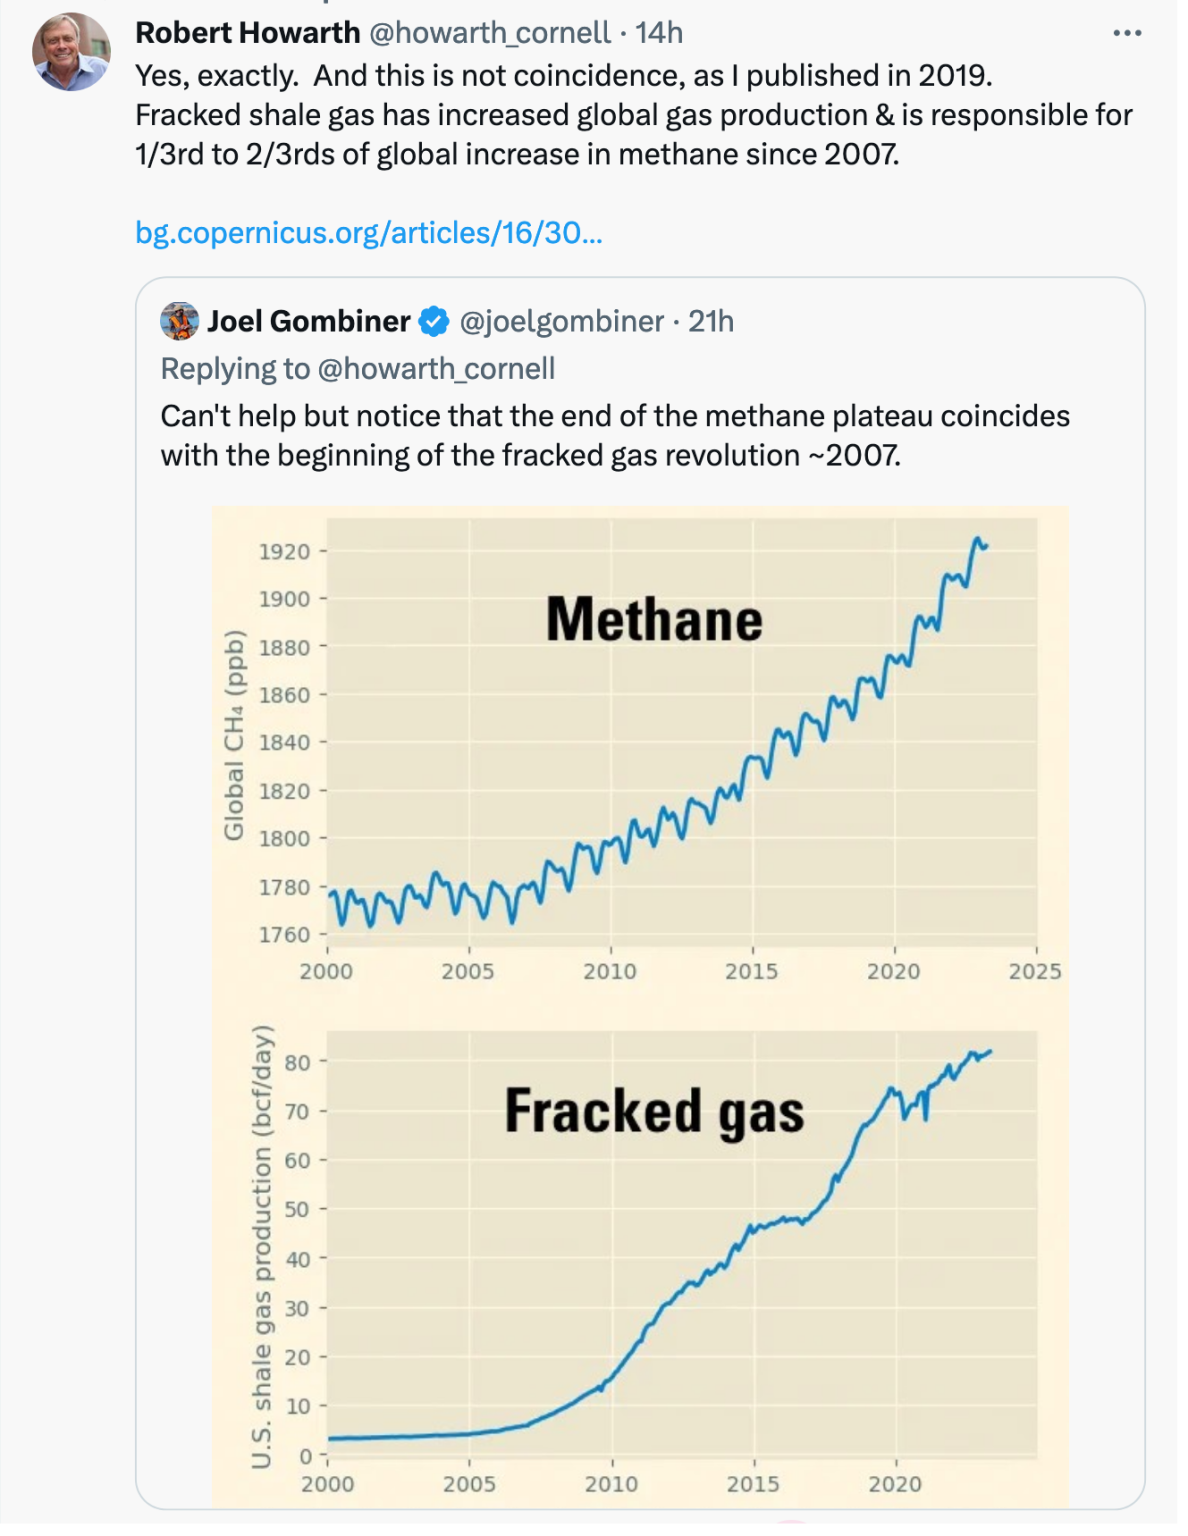The image size is (1188, 1536).
Task: Click the quoted reply text about methane plateau
Action: pyautogui.click(x=615, y=435)
